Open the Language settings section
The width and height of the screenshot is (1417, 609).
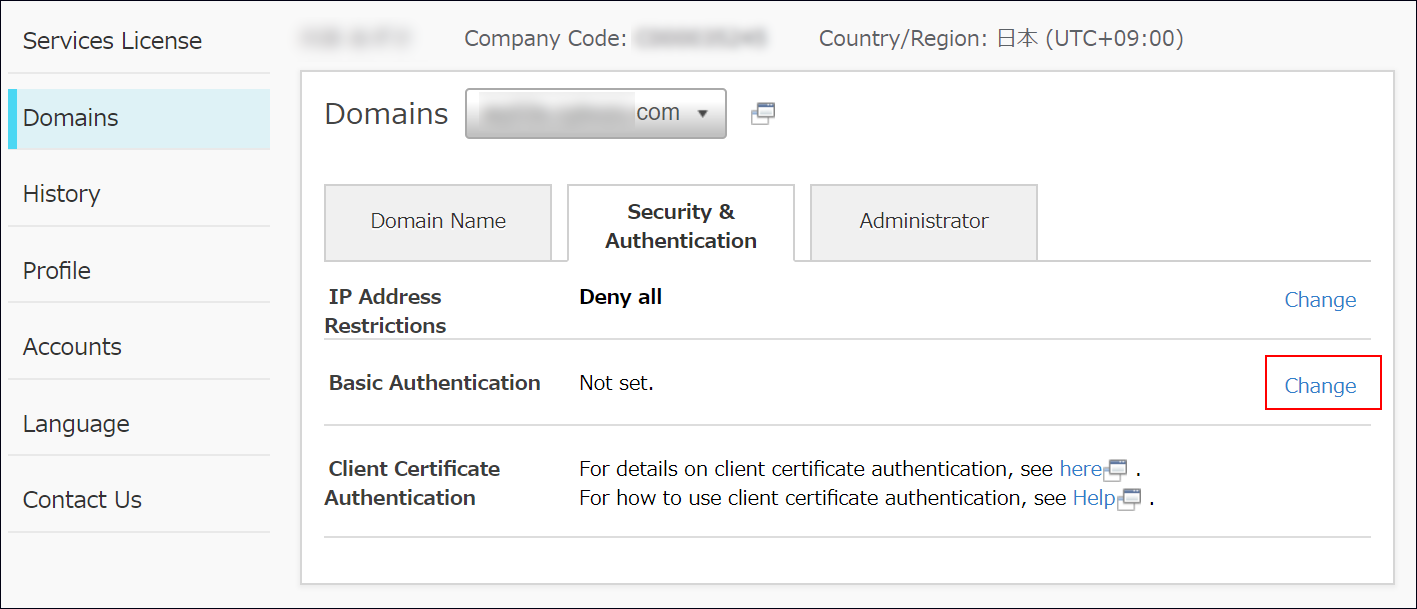pos(75,423)
